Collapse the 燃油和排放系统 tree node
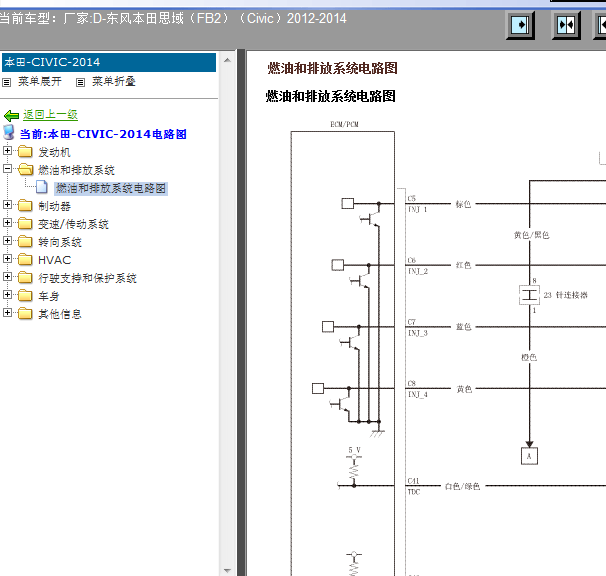 coord(7,169)
